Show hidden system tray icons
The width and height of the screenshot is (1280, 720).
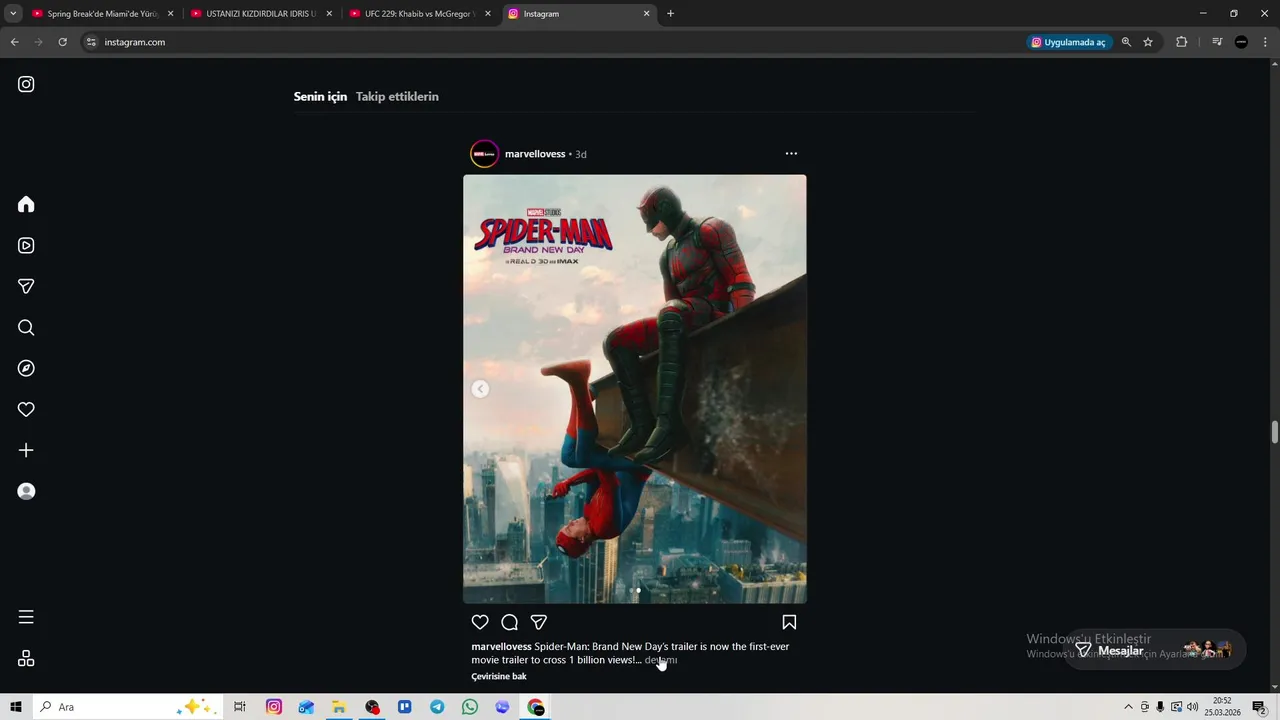pyautogui.click(x=1129, y=707)
